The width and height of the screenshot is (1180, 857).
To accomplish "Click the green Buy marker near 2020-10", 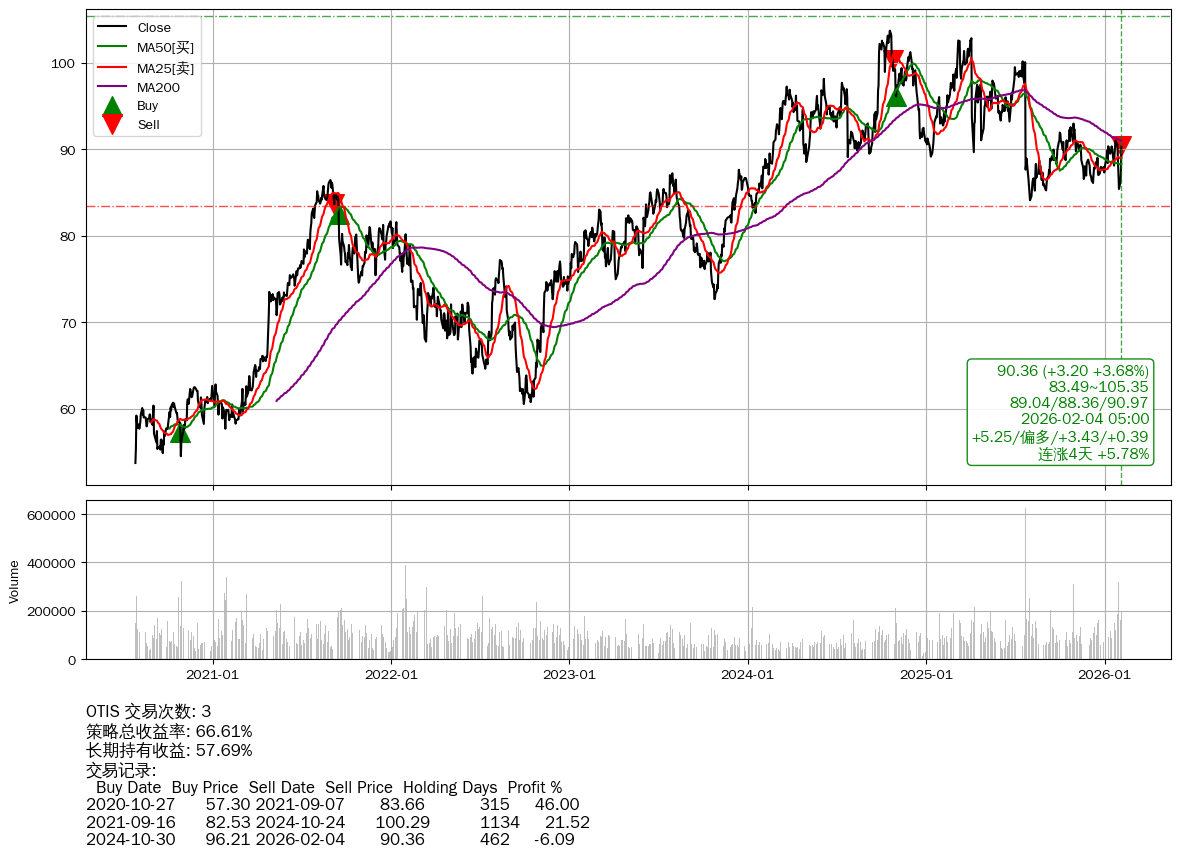I will (x=180, y=432).
